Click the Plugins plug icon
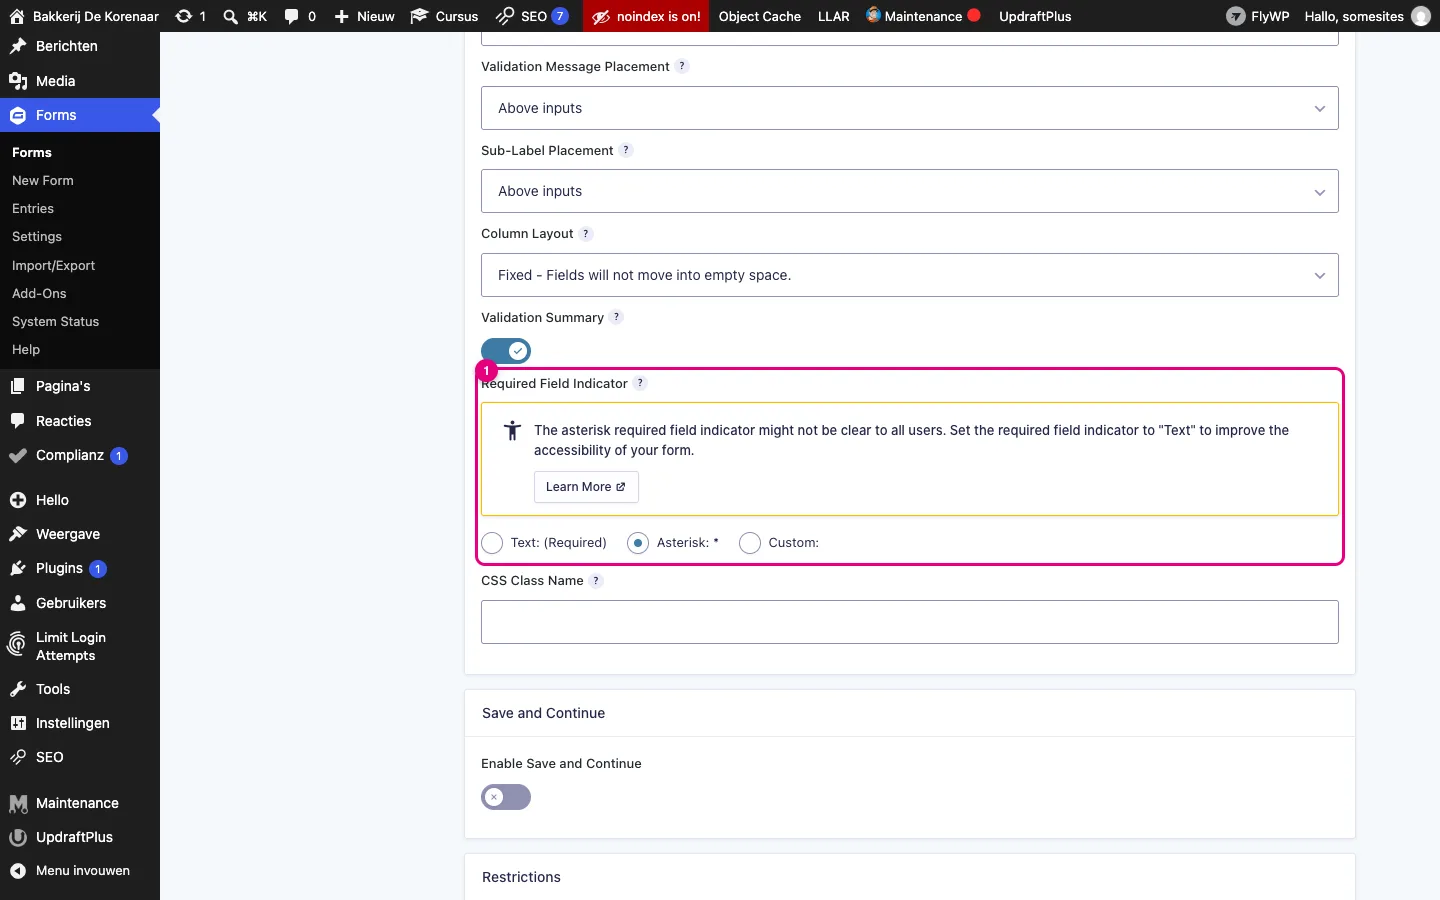The image size is (1440, 900). (18, 568)
